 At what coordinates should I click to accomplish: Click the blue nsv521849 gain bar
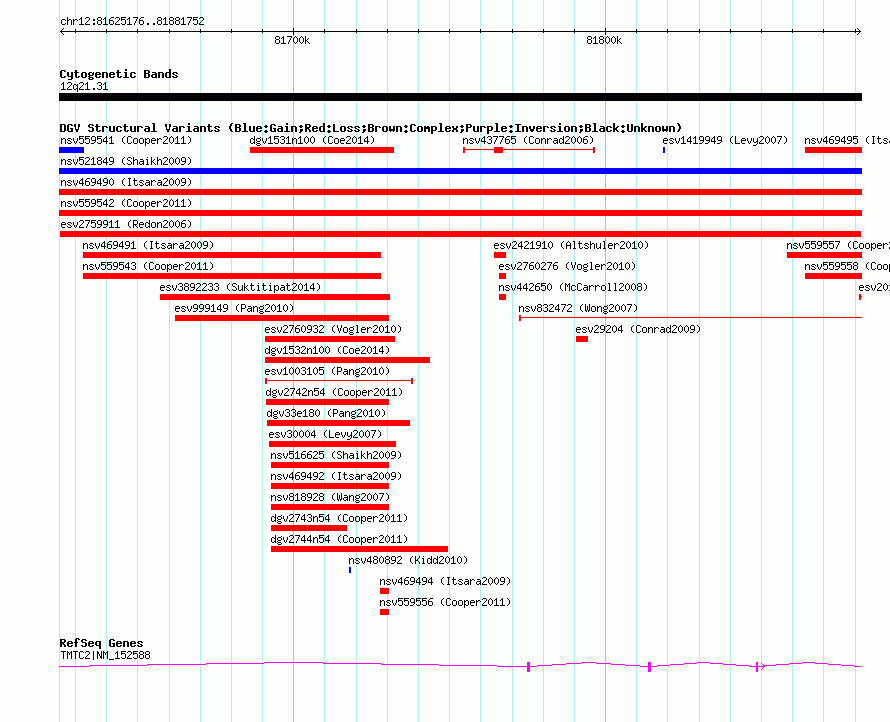[x=460, y=171]
